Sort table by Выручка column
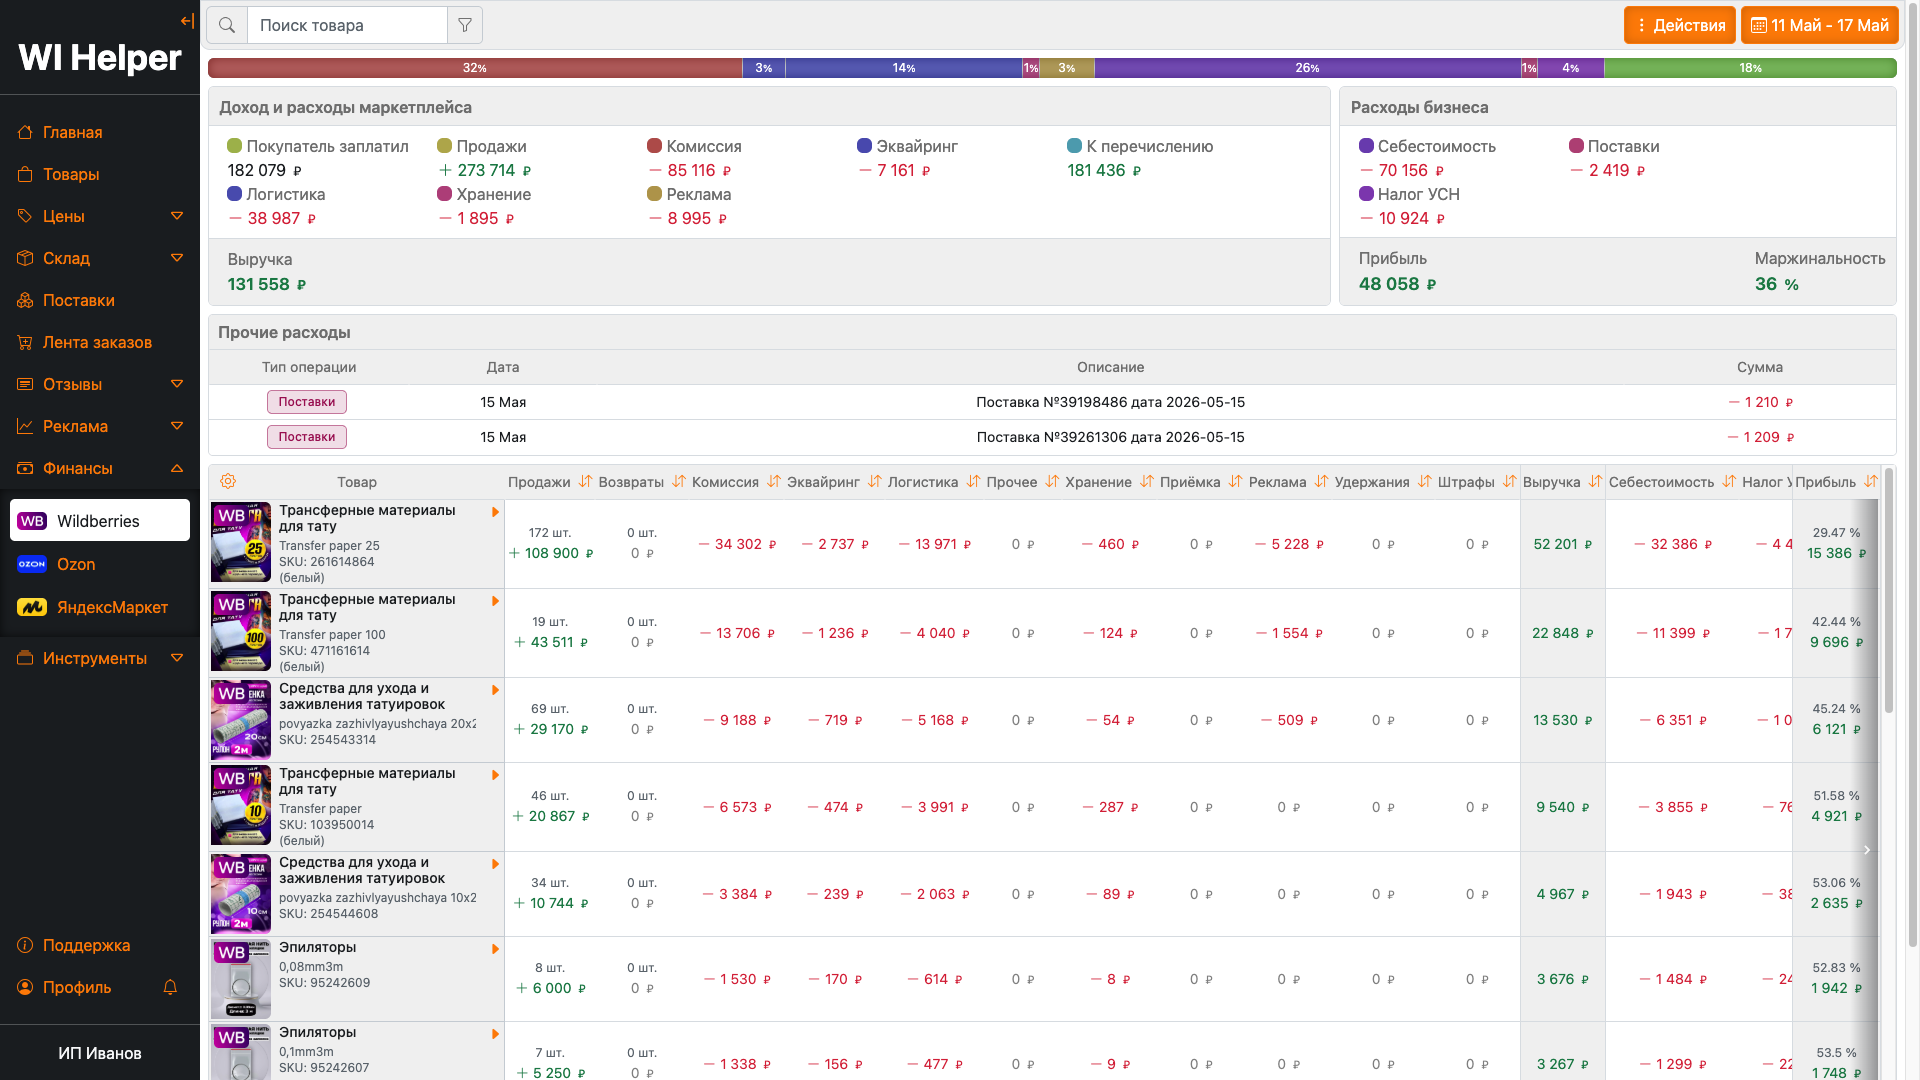Screen dimensions: 1920x1080 click(x=1596, y=482)
